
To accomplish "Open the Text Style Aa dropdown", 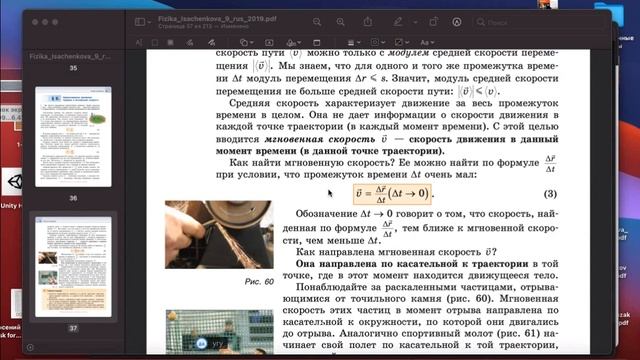I will click(427, 42).
